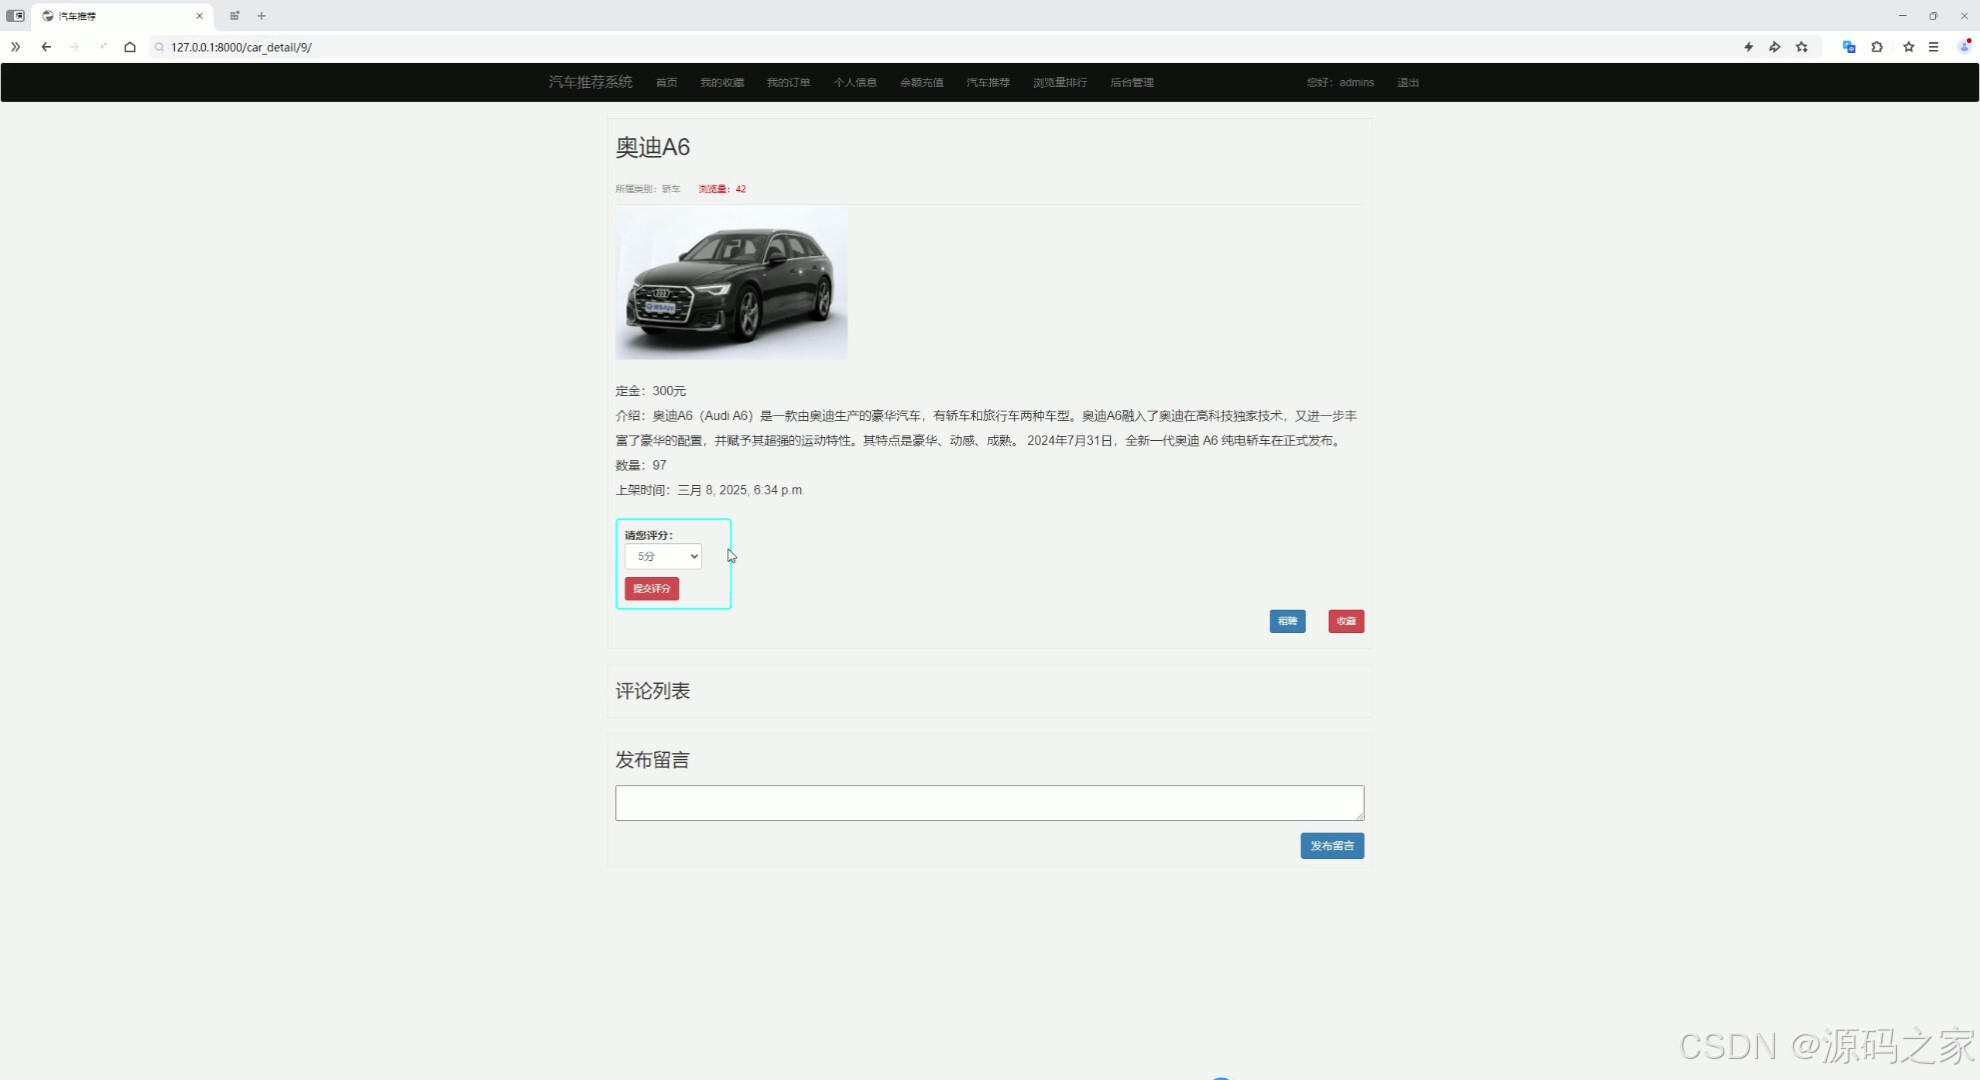Open the rating score dropdown
This screenshot has height=1080, width=1980.
[x=663, y=556]
